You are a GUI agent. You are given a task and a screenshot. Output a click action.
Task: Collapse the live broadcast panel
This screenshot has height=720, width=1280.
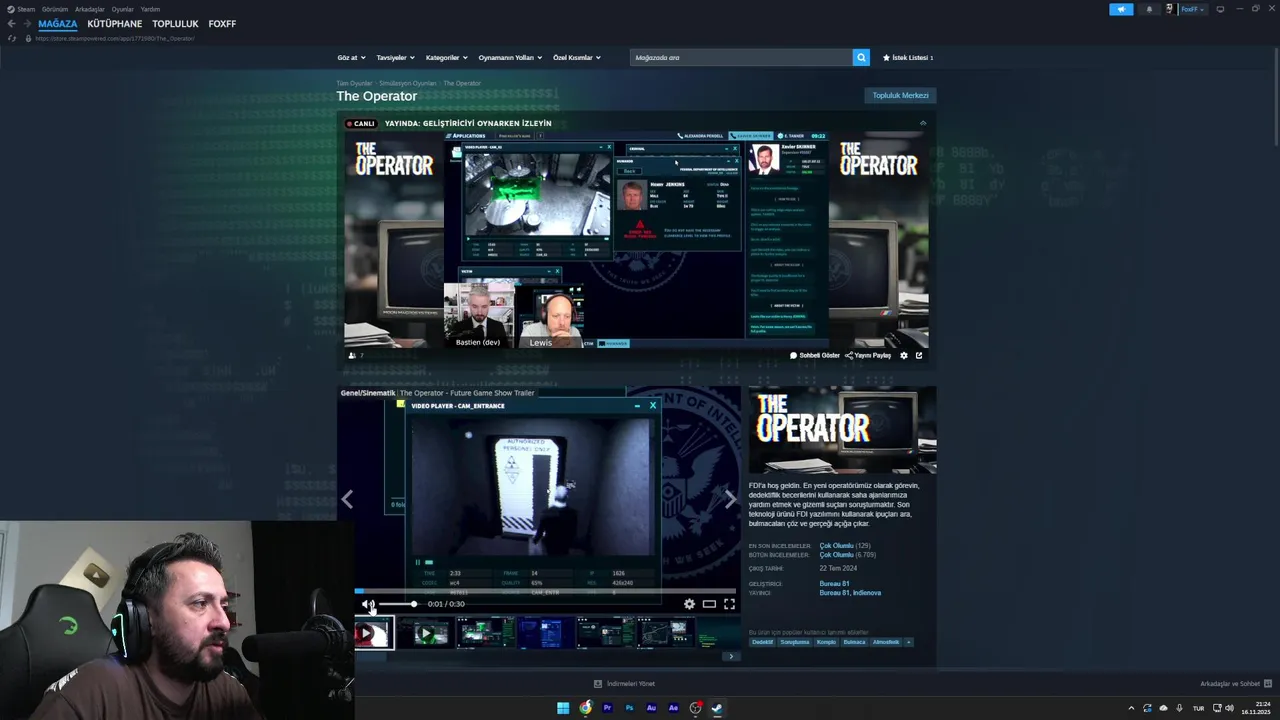tap(923, 123)
